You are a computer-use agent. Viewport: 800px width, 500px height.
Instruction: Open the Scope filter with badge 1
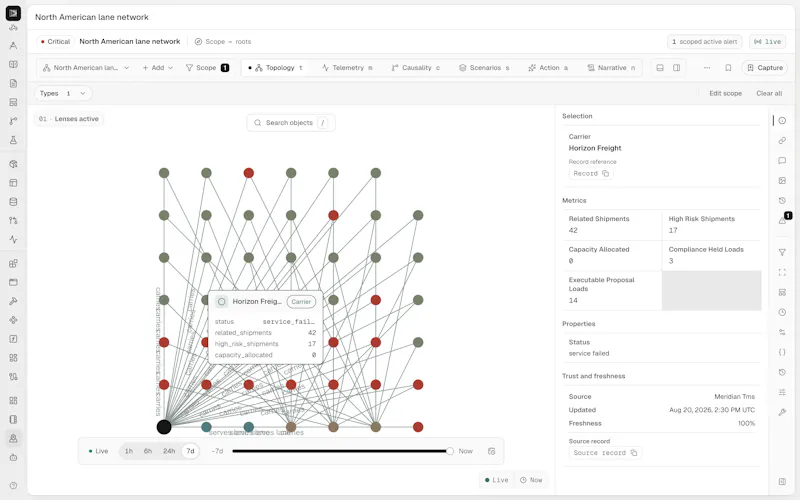coord(207,68)
